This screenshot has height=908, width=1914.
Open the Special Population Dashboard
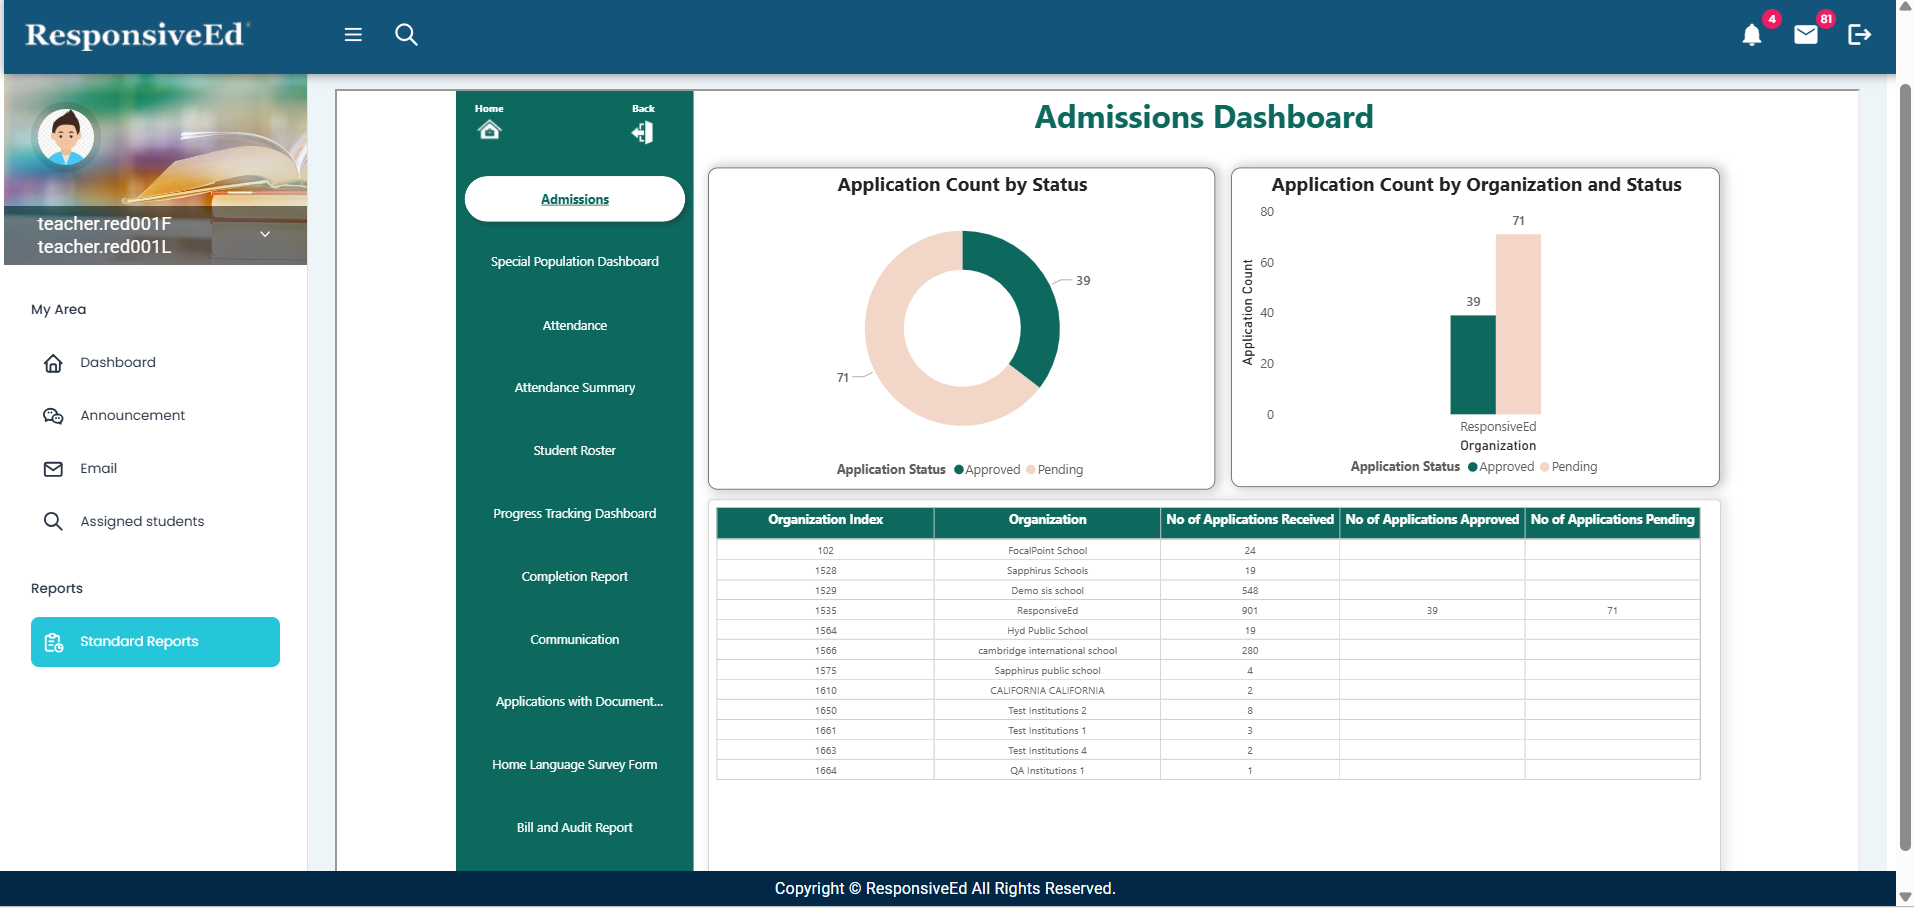[575, 262]
